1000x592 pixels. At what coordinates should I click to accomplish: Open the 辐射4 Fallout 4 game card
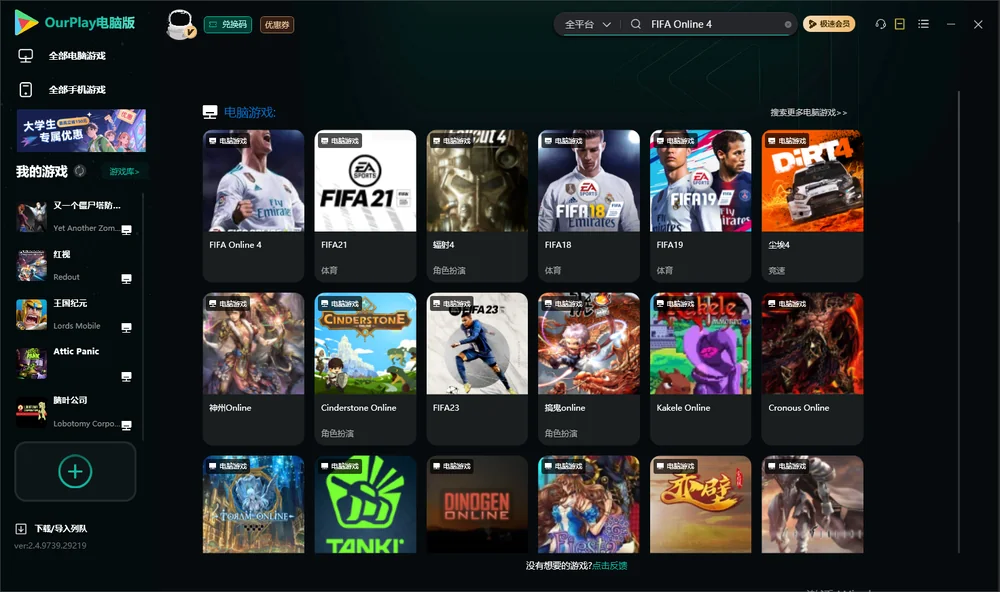(477, 205)
